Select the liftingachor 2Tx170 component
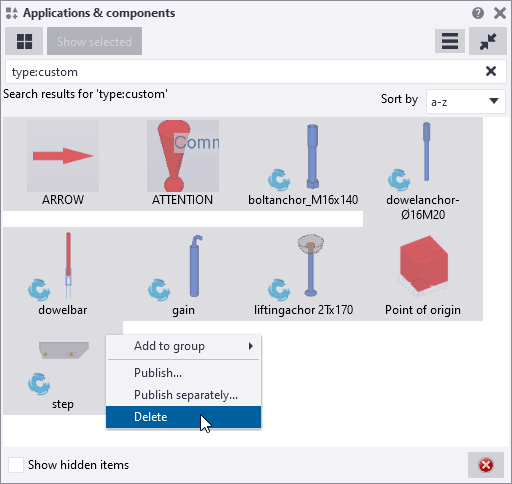 click(x=303, y=274)
